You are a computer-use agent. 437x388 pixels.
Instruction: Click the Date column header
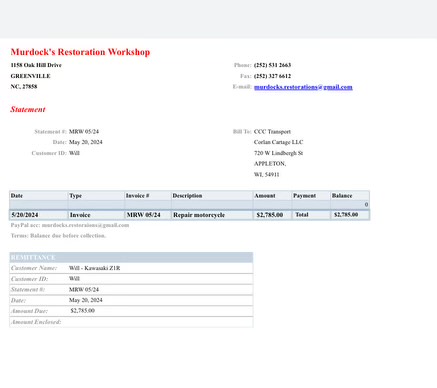click(17, 196)
